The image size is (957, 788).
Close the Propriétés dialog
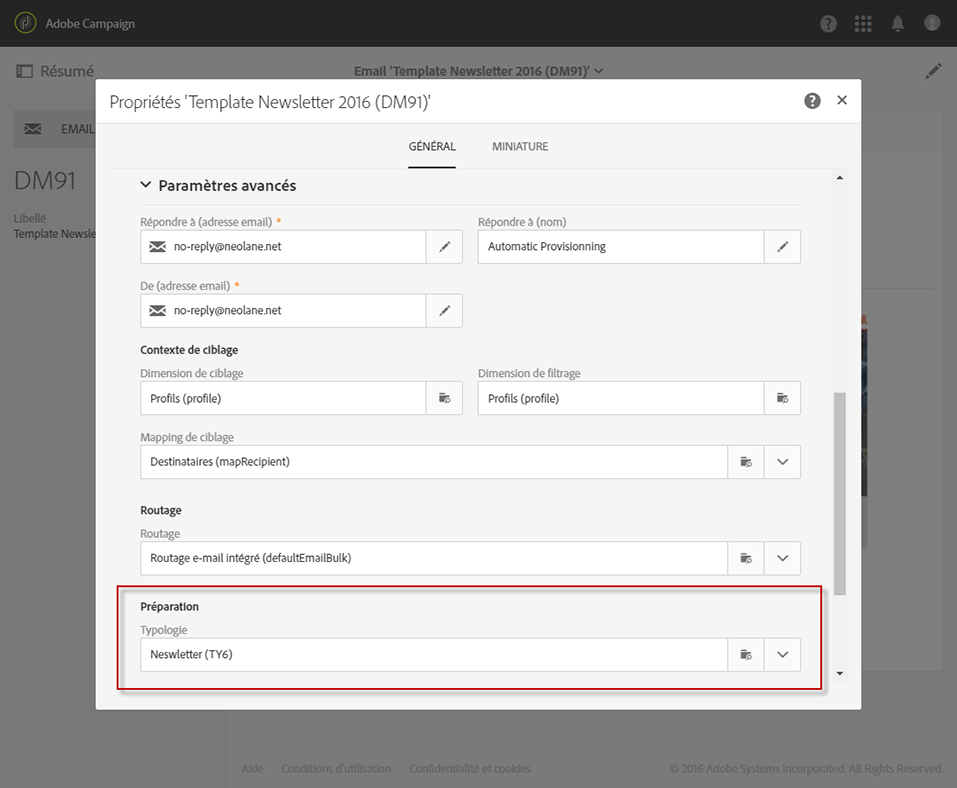click(842, 100)
